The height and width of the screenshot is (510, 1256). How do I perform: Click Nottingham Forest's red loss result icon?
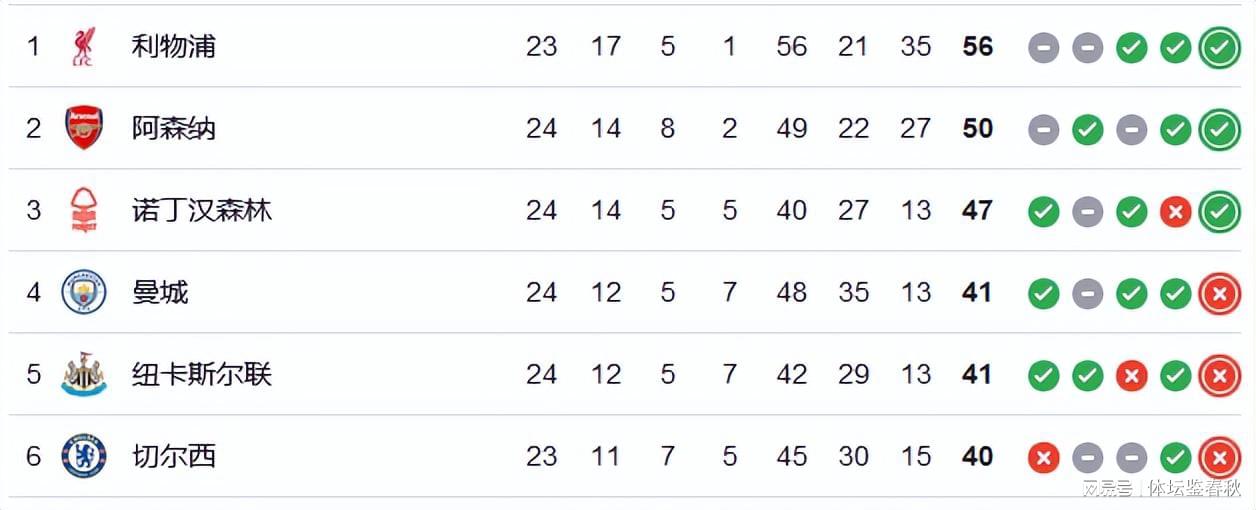pos(1175,211)
